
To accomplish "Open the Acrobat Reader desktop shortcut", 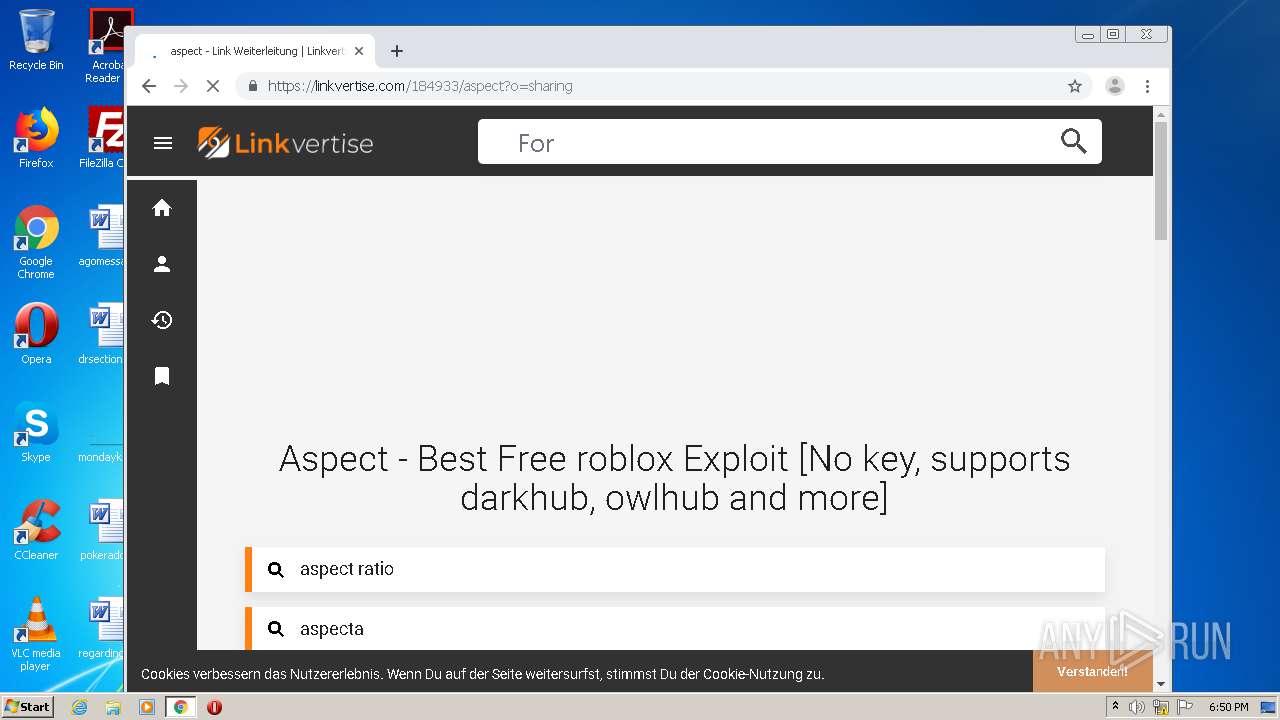I will [107, 46].
